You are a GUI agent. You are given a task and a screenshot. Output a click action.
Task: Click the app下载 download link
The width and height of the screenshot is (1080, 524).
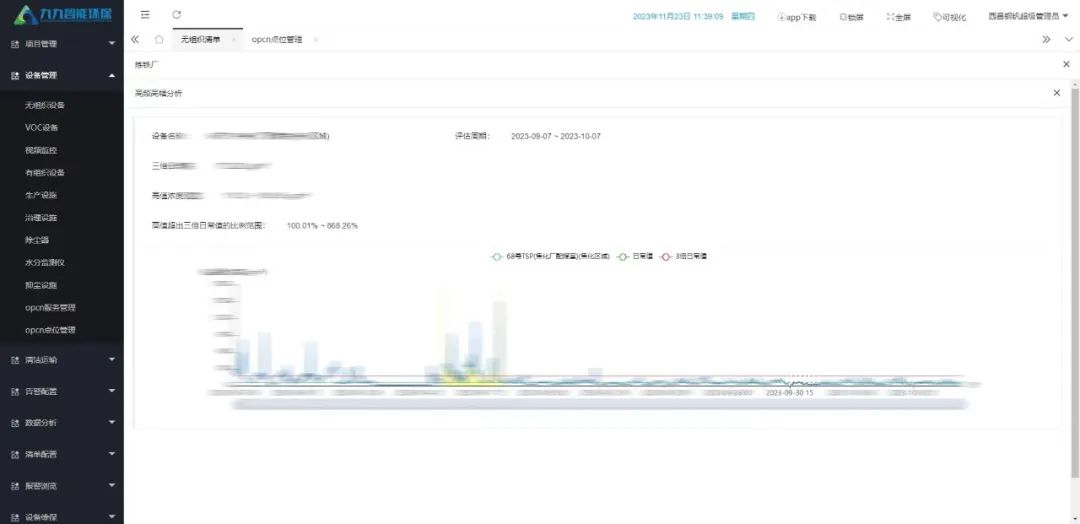click(797, 17)
